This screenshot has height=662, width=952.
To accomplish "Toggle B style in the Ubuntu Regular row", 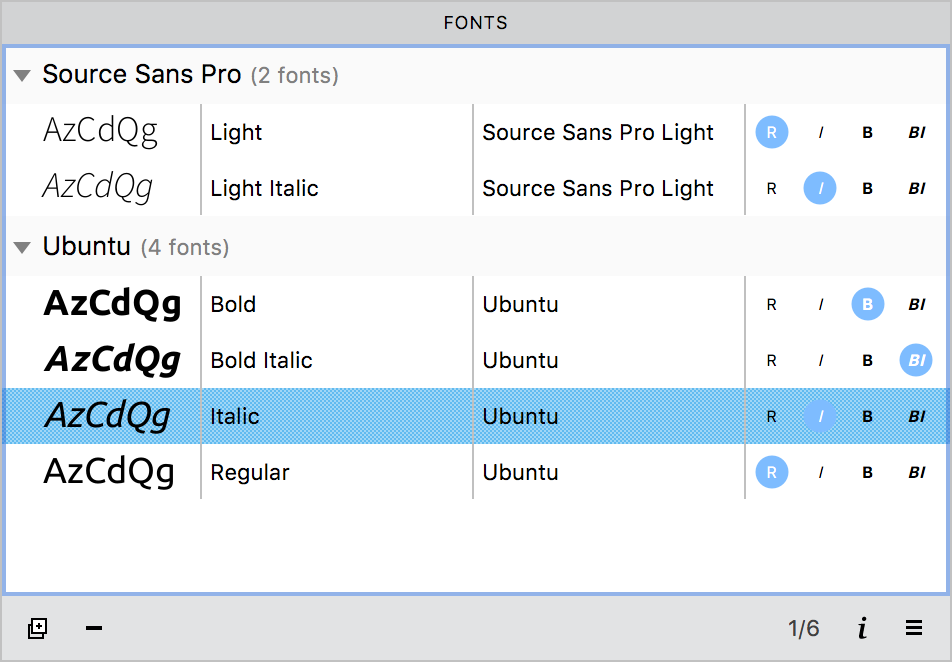I will coord(868,472).
